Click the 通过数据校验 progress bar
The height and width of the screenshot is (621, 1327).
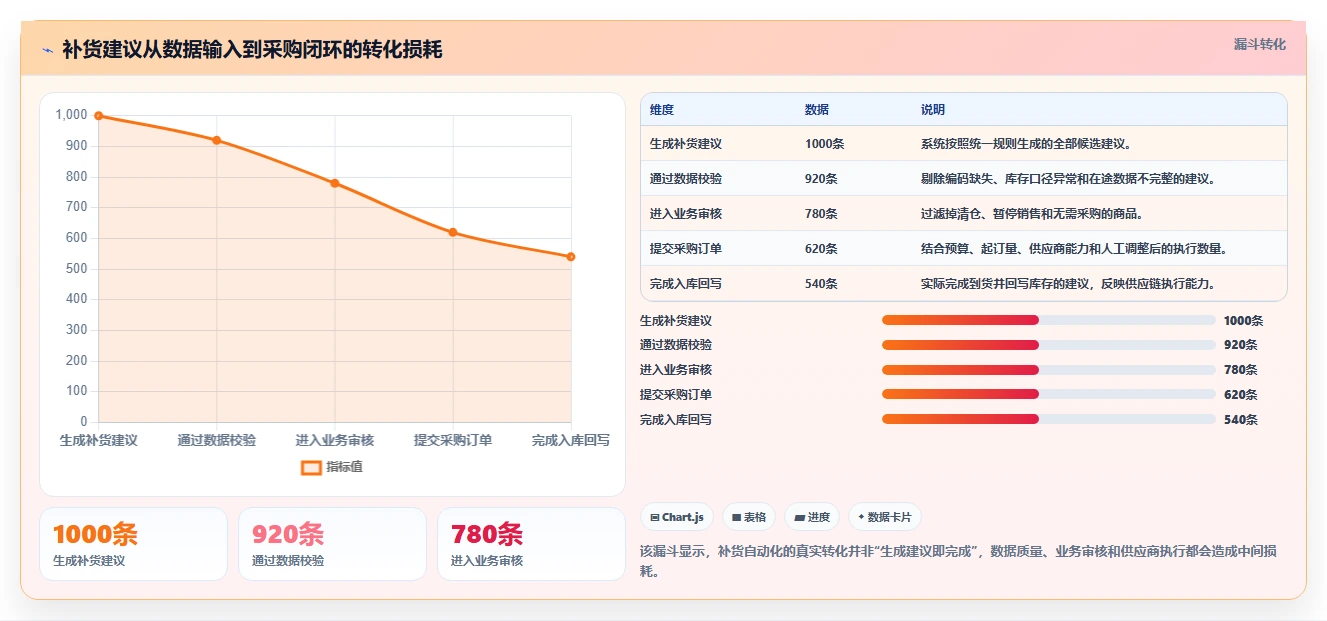(x=1049, y=345)
